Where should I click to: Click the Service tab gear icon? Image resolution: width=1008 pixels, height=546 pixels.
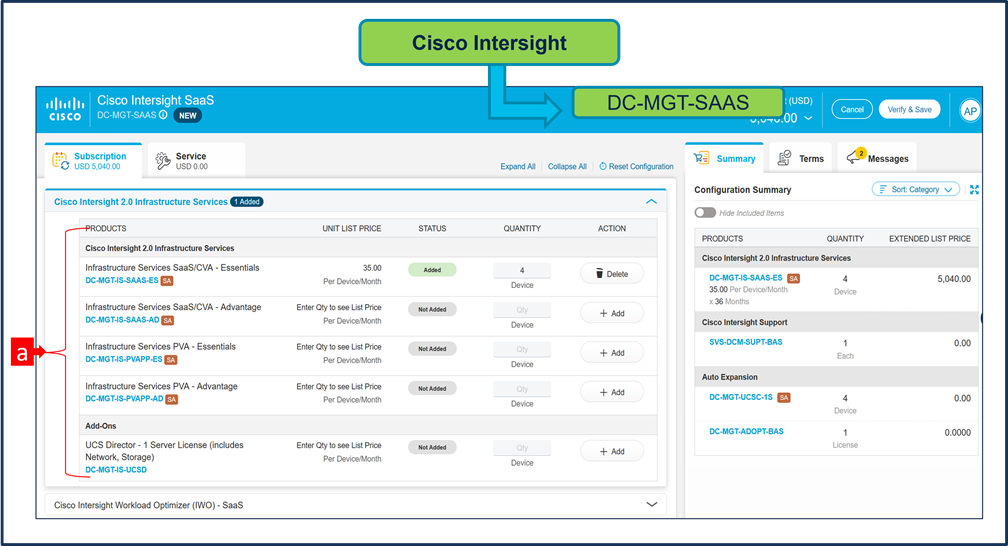click(163, 160)
